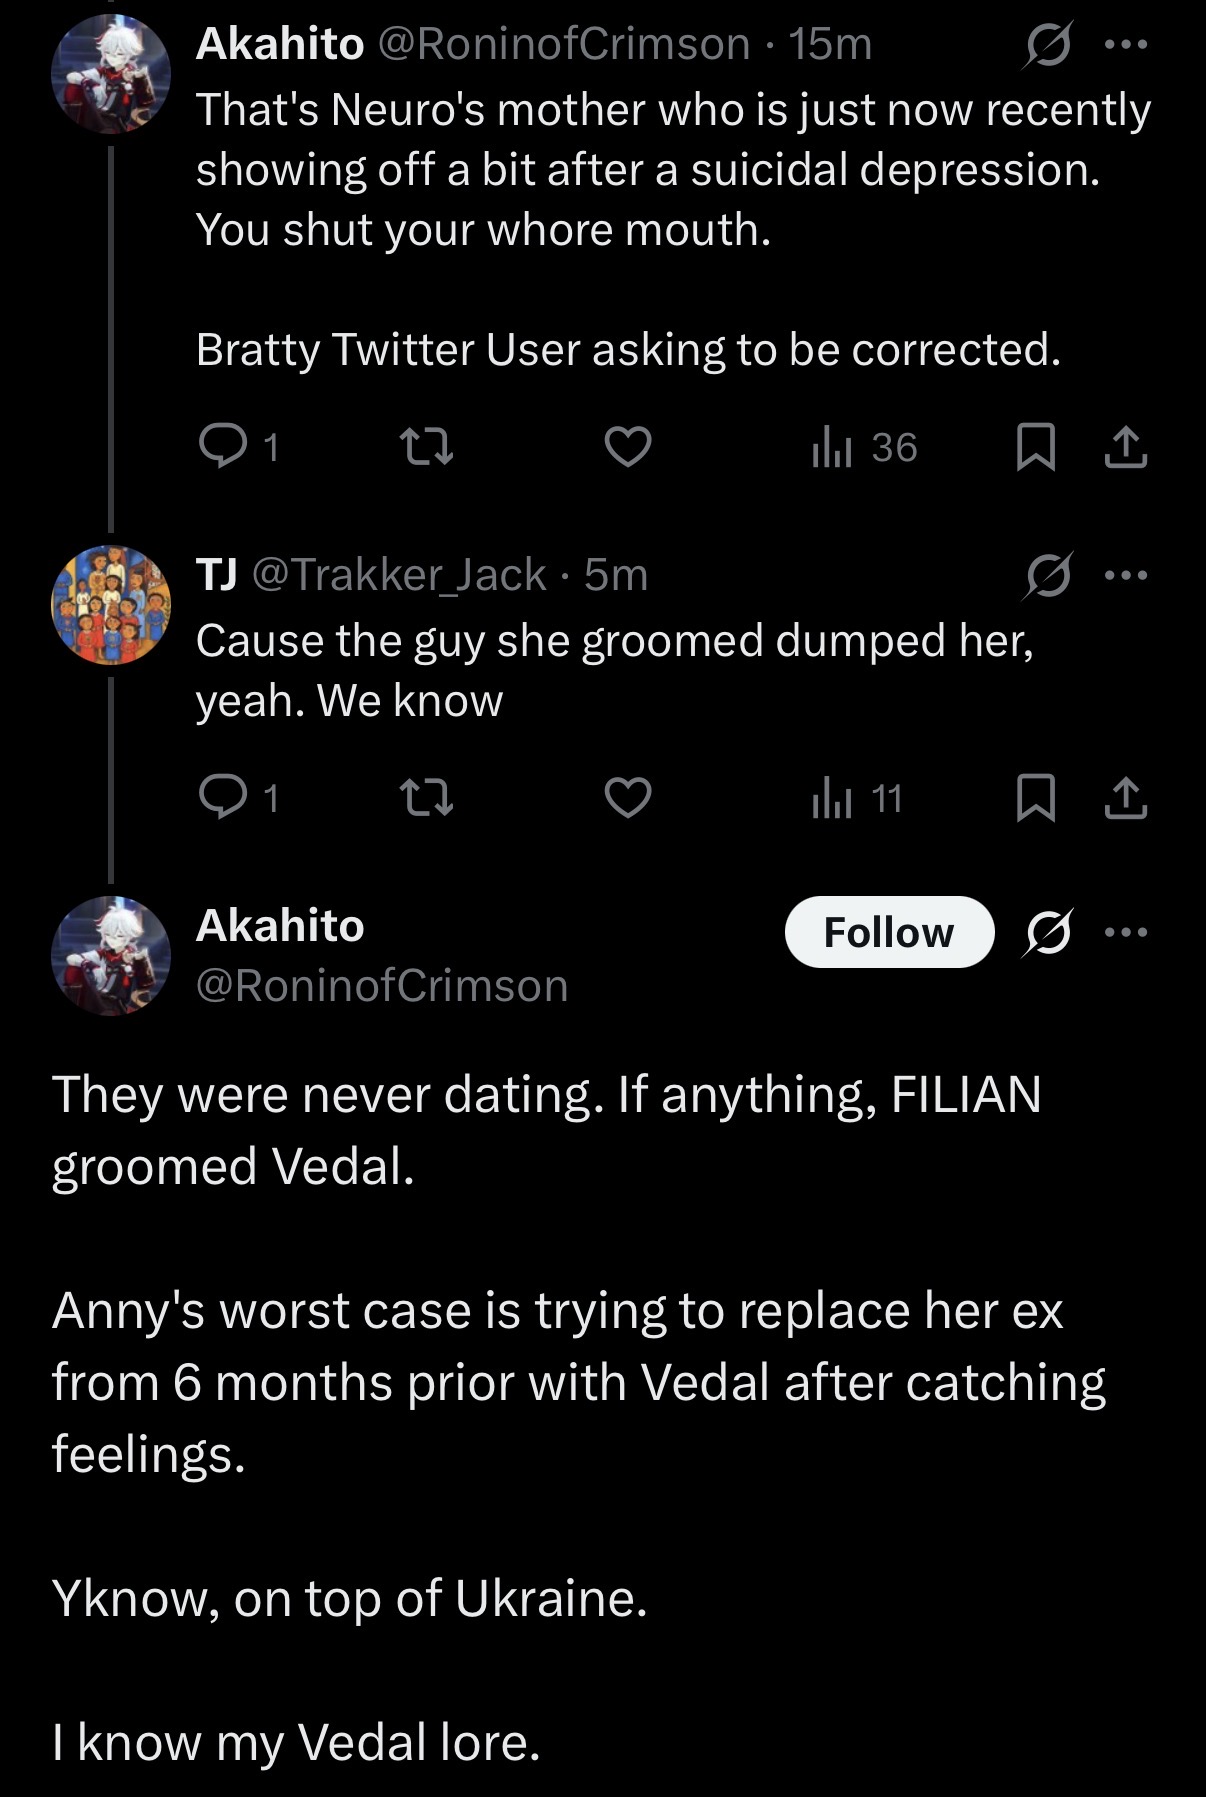Bookmark Akahito's first tweet
The image size is (1206, 1797).
click(x=1035, y=447)
